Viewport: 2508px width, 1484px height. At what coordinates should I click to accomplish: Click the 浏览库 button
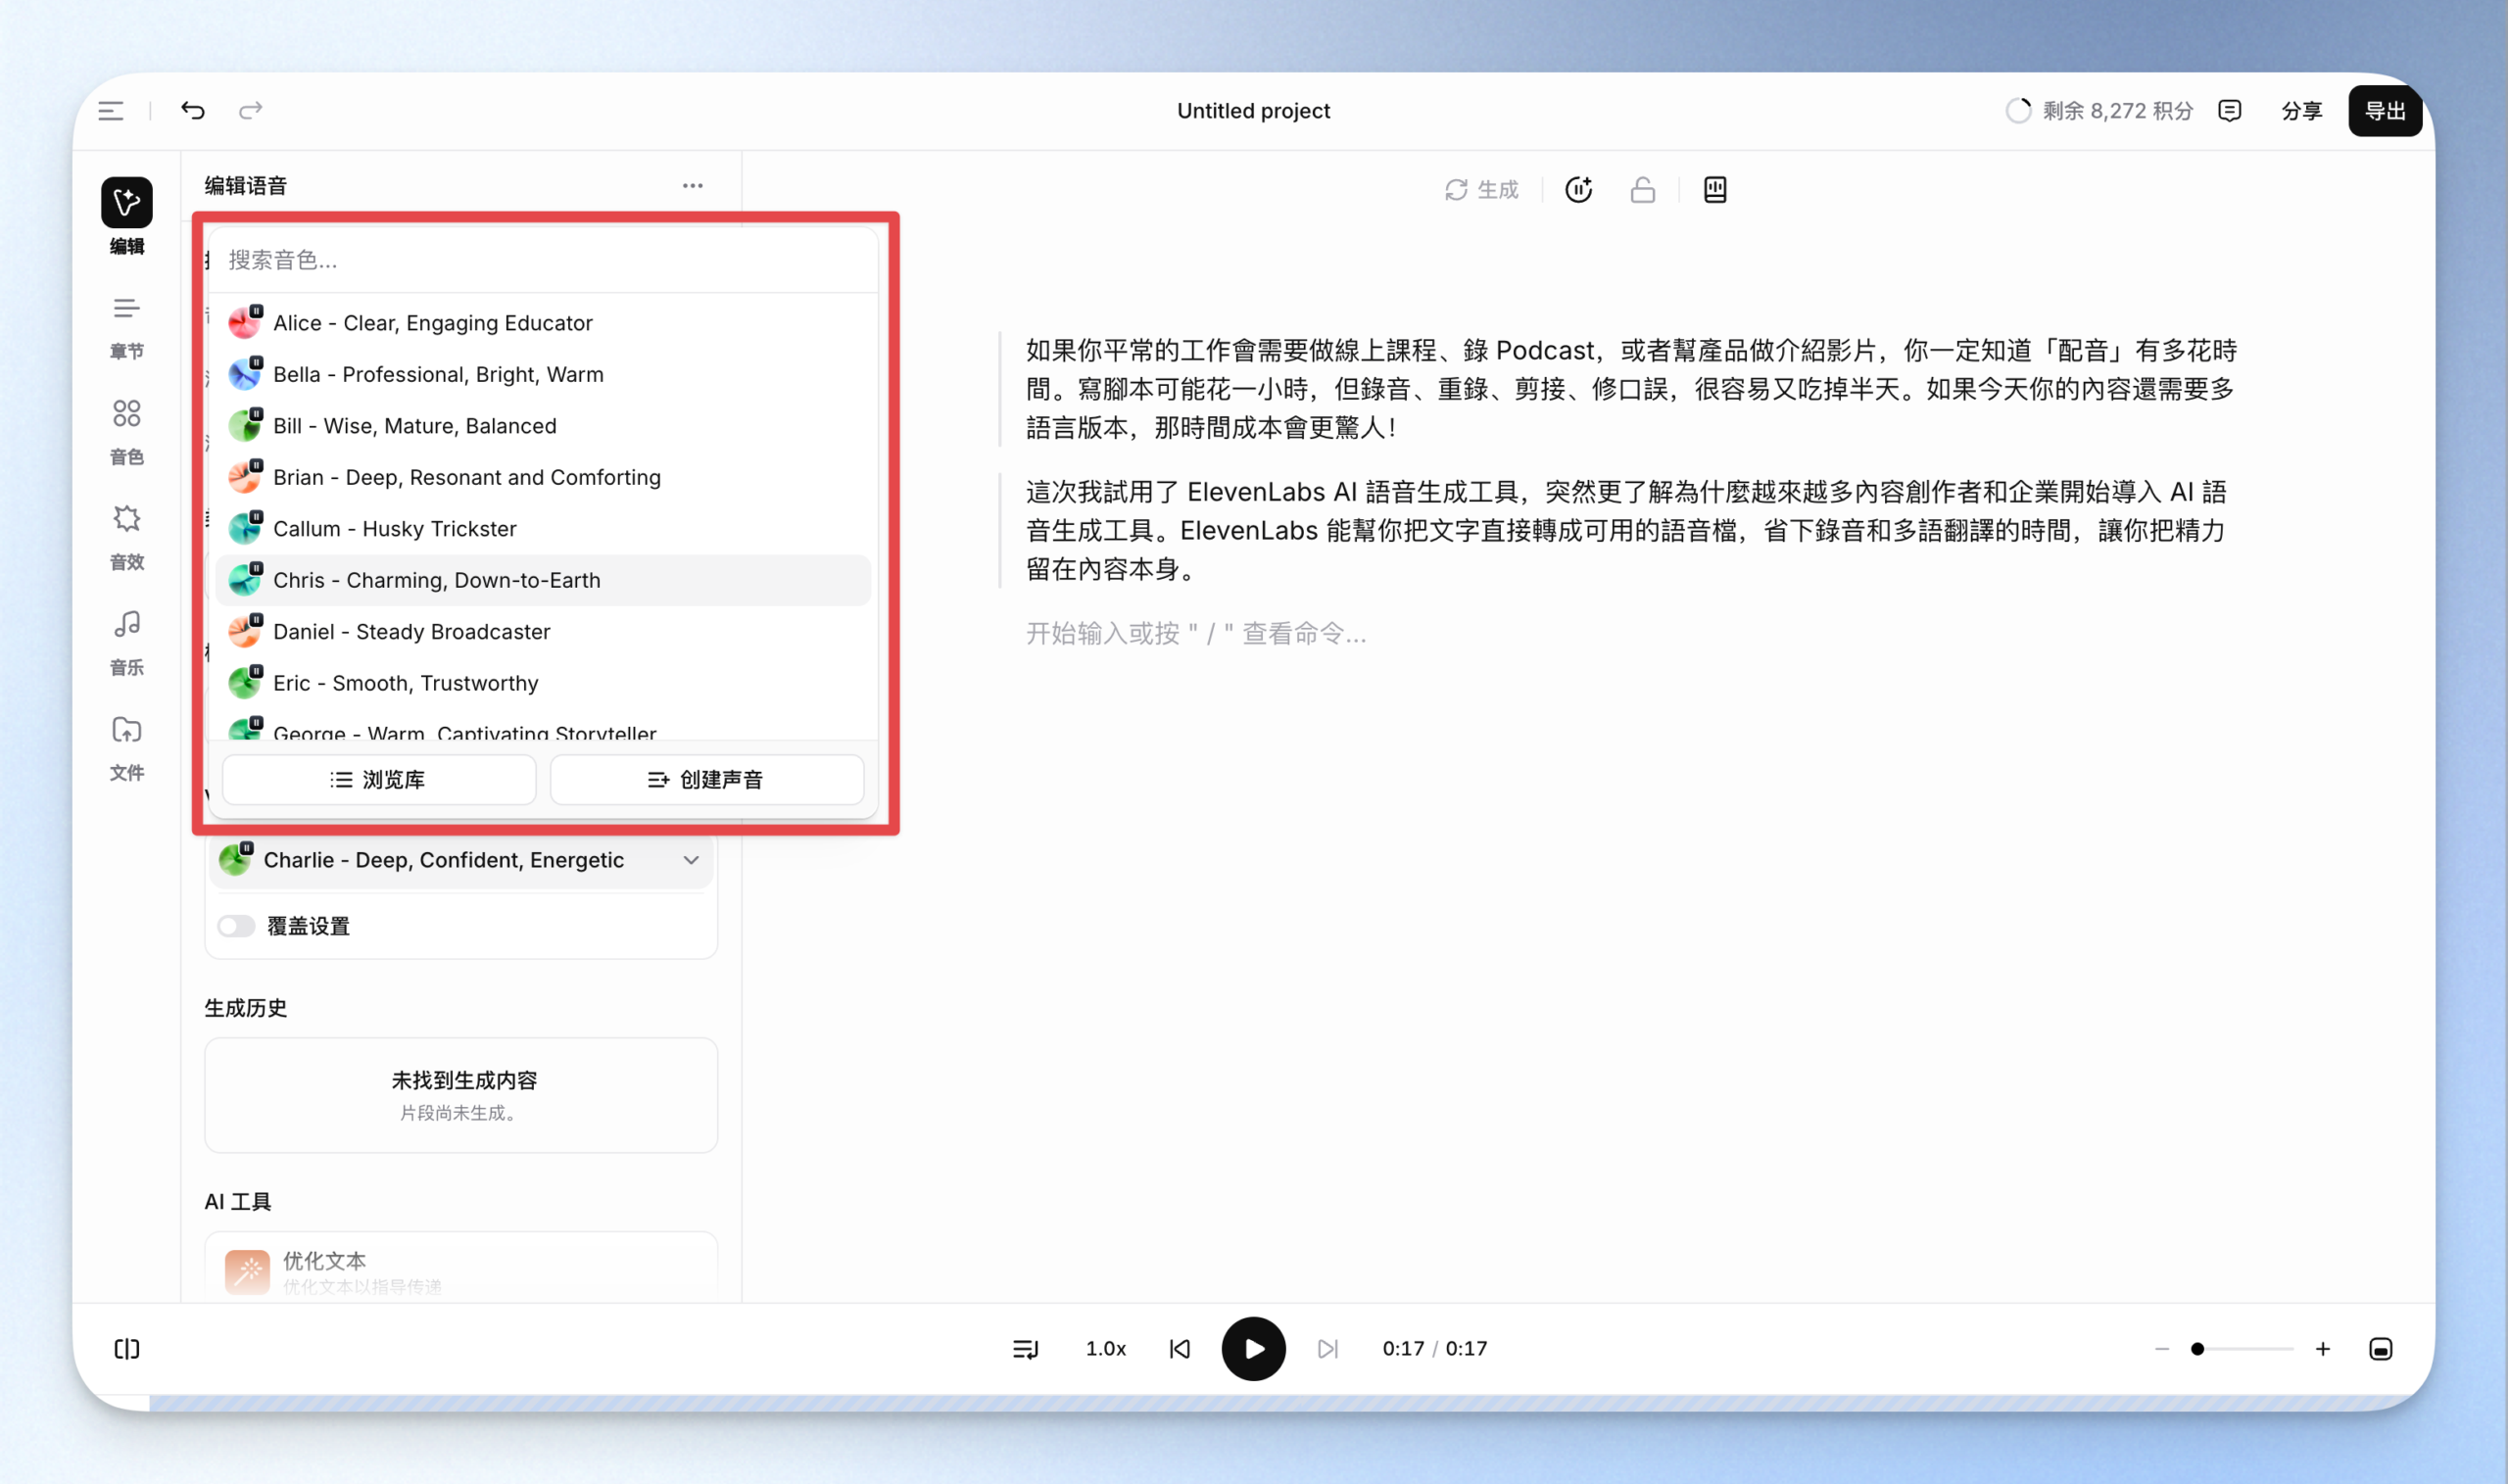(379, 780)
